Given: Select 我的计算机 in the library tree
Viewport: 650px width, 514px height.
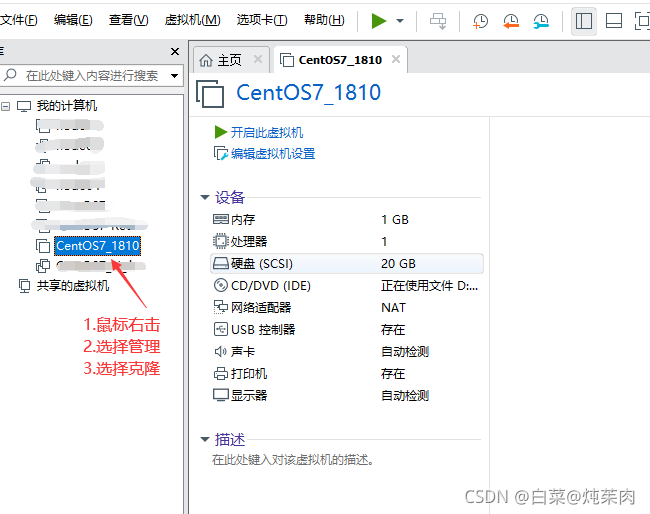Looking at the screenshot, I should click(67, 106).
